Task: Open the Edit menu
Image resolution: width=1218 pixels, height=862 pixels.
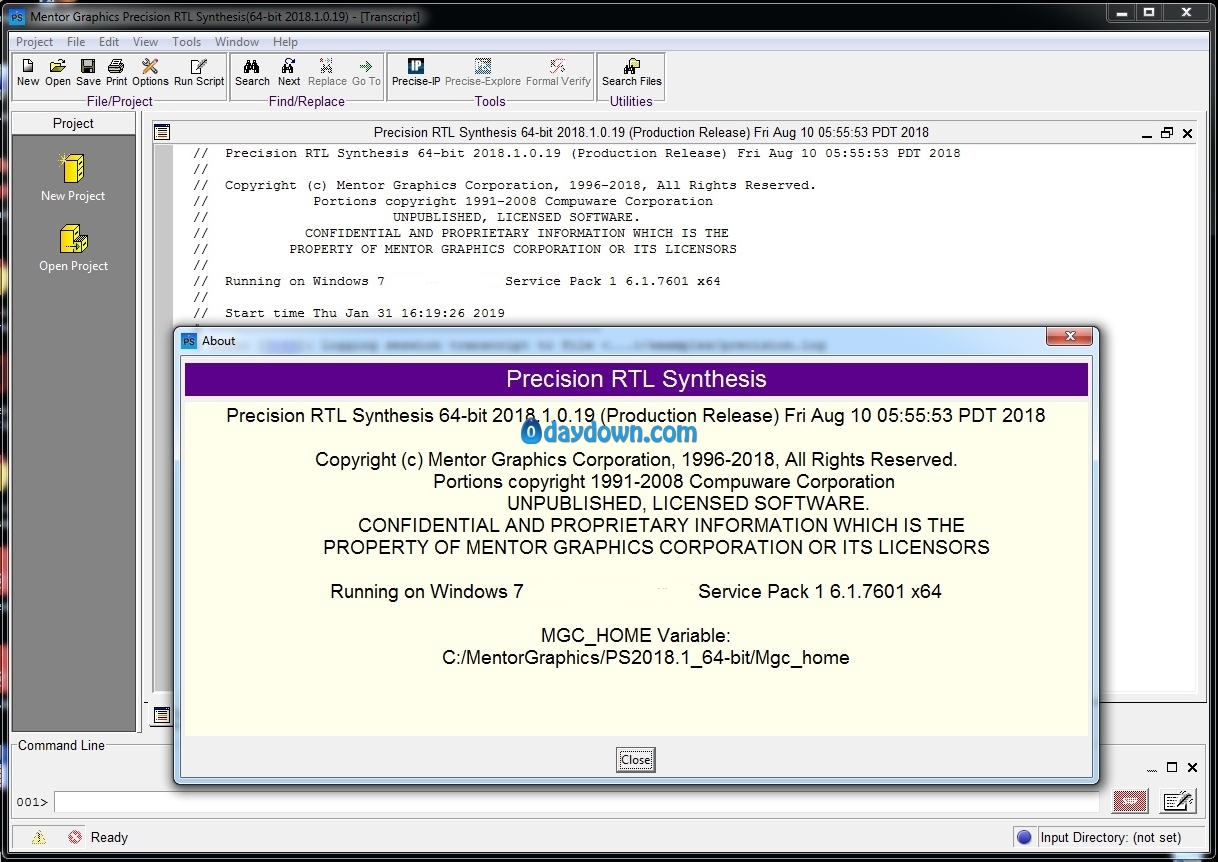Action: tap(109, 42)
